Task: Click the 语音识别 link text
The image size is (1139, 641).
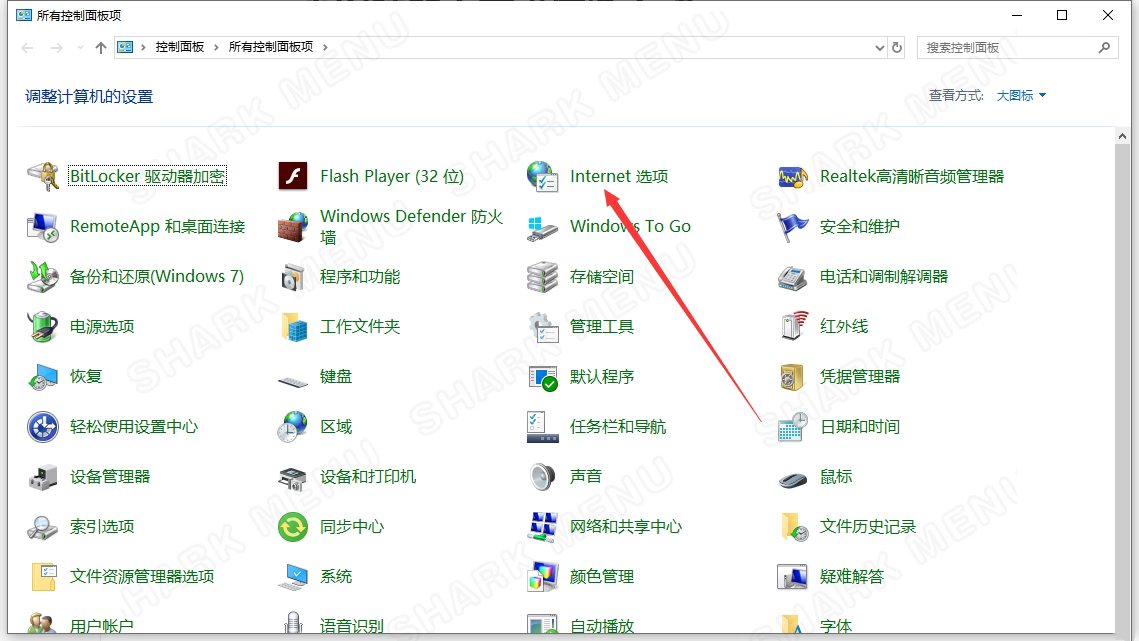Action: click(x=352, y=626)
